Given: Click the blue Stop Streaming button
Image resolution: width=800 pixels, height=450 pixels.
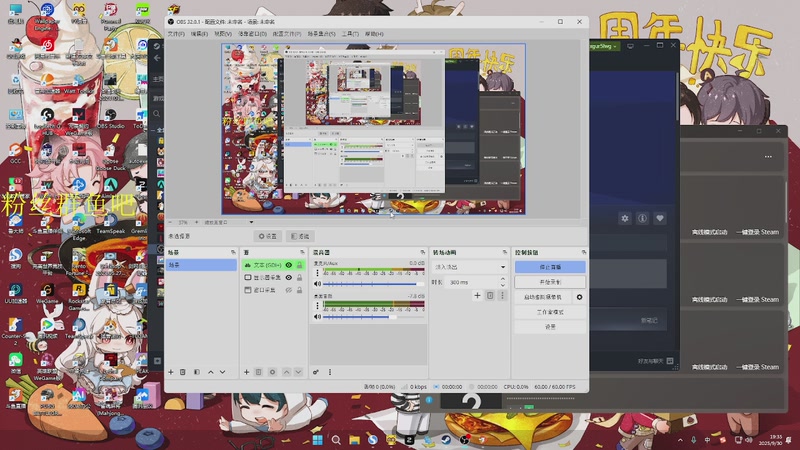Looking at the screenshot, I should click(550, 267).
